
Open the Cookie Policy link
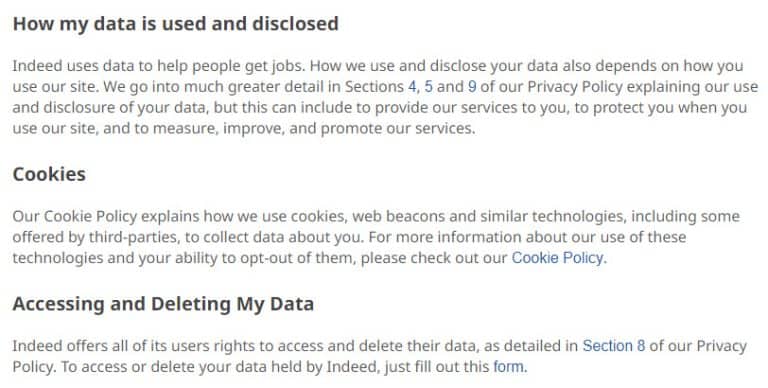coord(557,258)
